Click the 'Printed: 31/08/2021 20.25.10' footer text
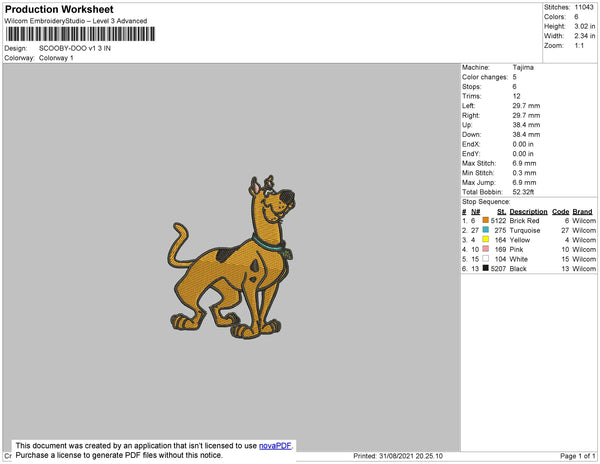This screenshot has height=464, width=600. (x=398, y=456)
